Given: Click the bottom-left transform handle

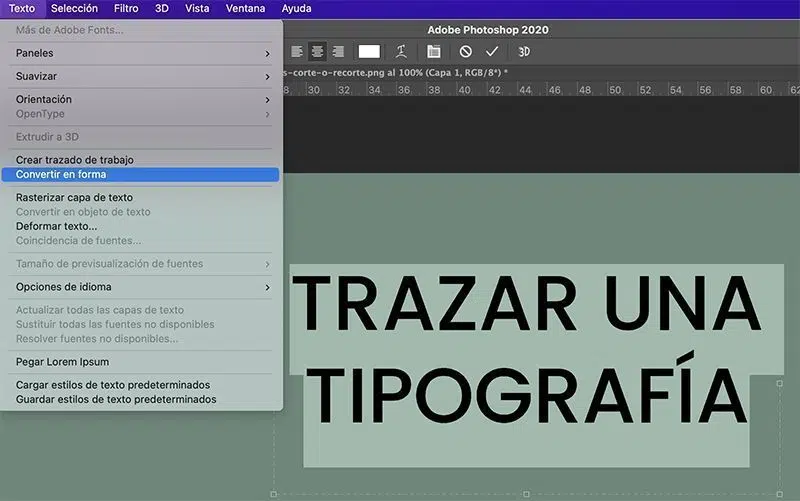Looking at the screenshot, I should click(273, 494).
